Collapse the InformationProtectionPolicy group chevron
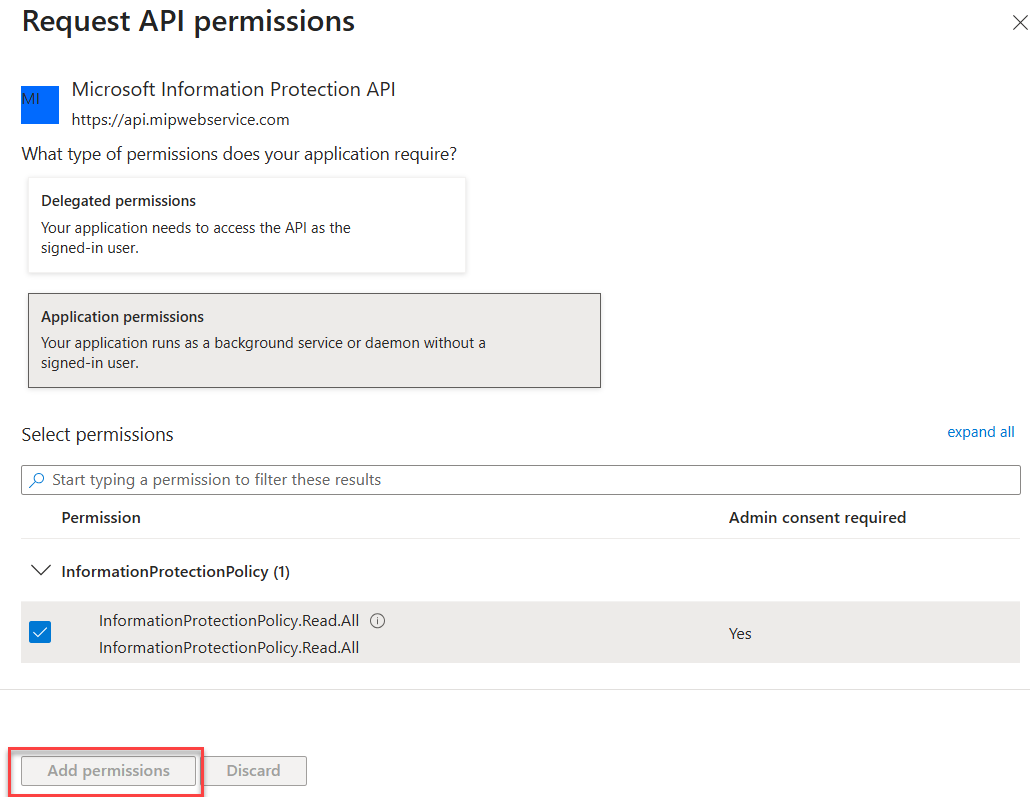This screenshot has height=797, width=1030. tap(40, 571)
